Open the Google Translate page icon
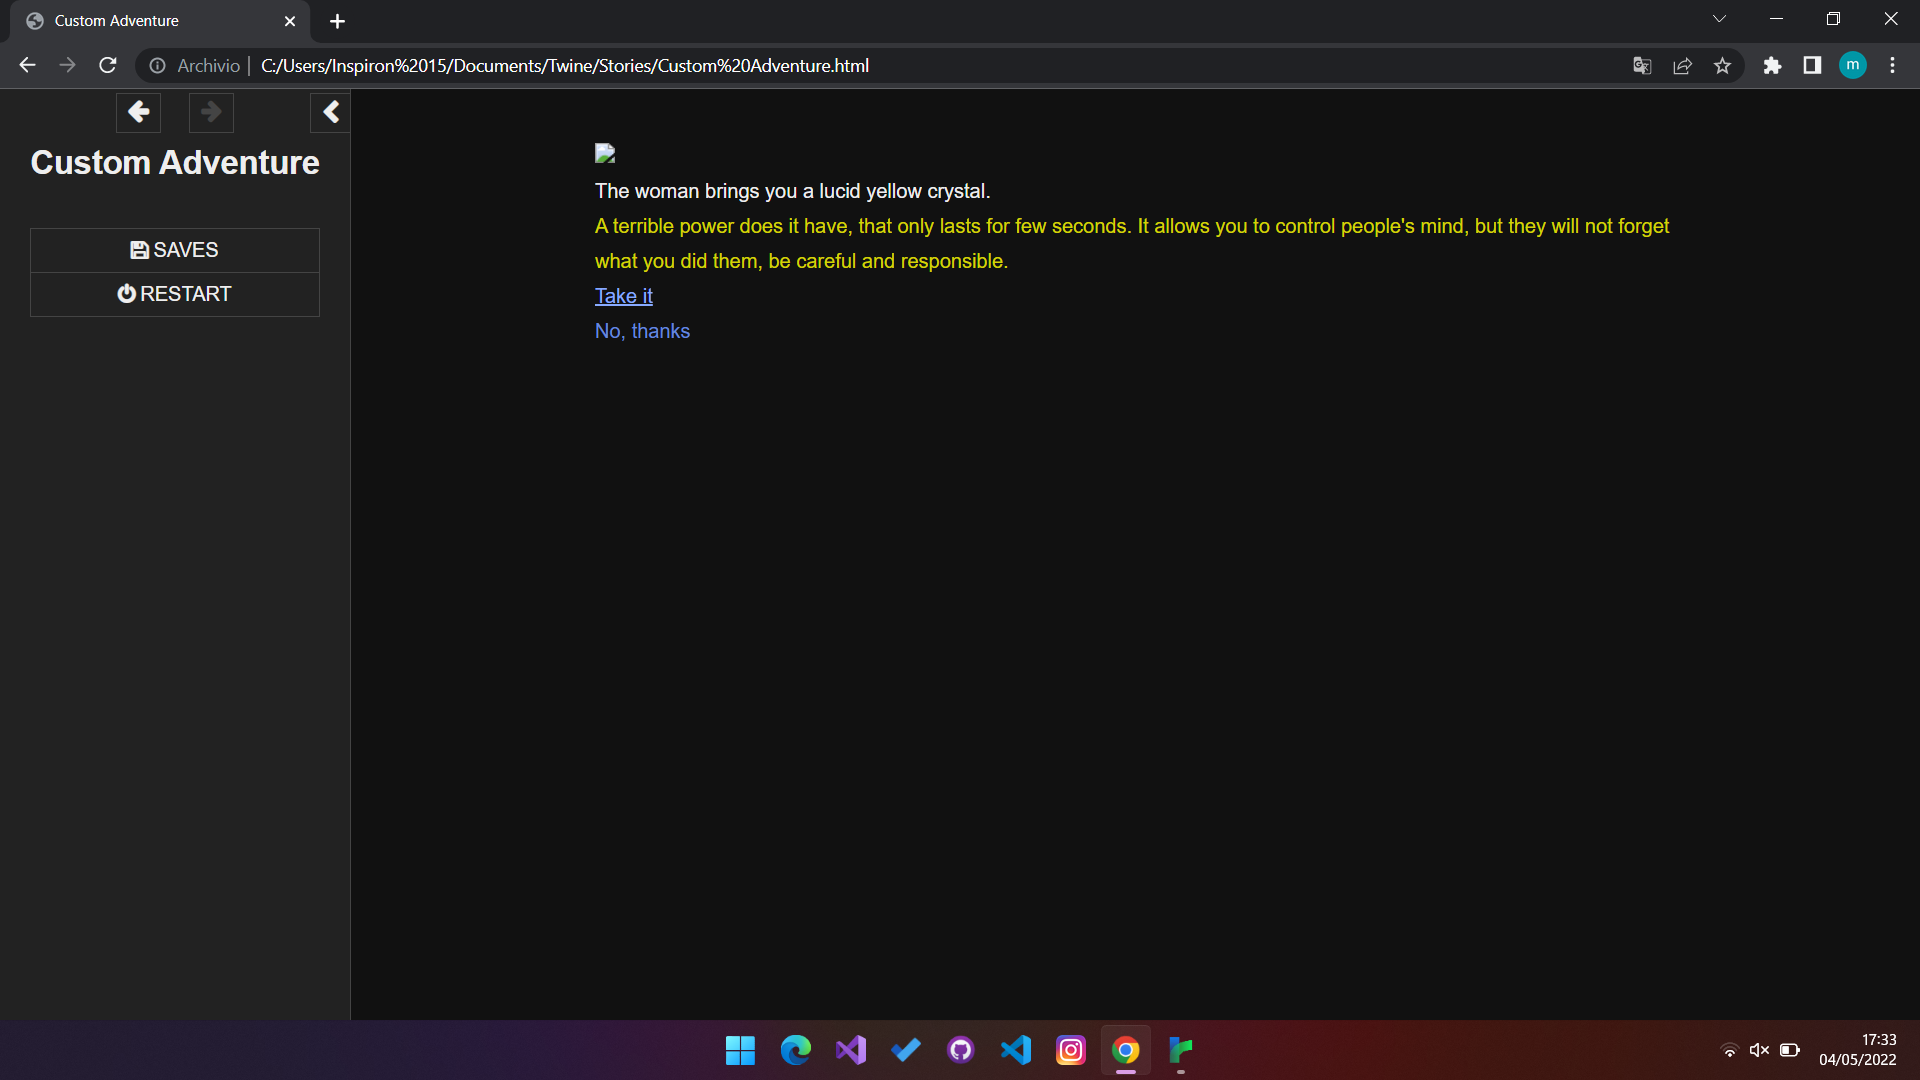 [x=1642, y=66]
